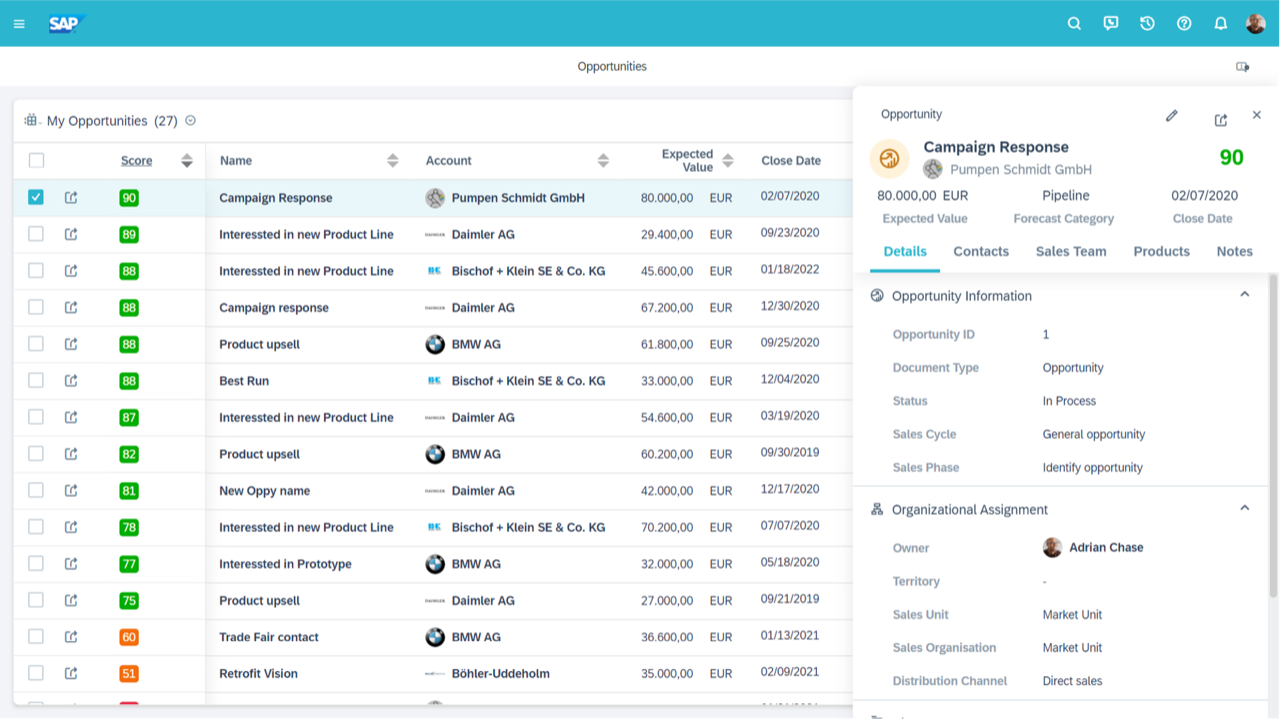
Task: Sort by the Score column header
Action: (x=137, y=161)
